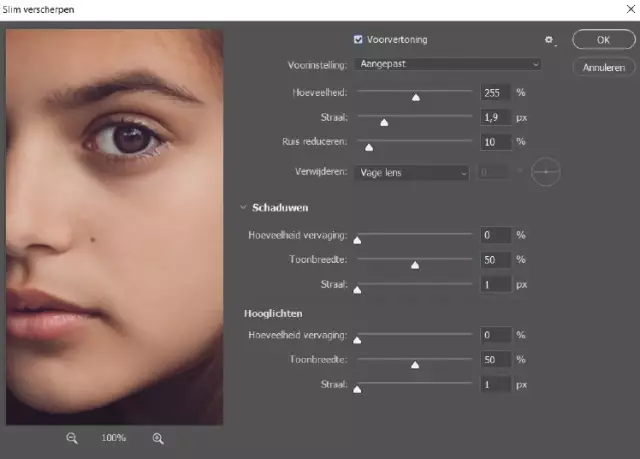Screen dimensions: 640x459
Task: Open the Voorinstelling dropdown
Action: click(447, 64)
